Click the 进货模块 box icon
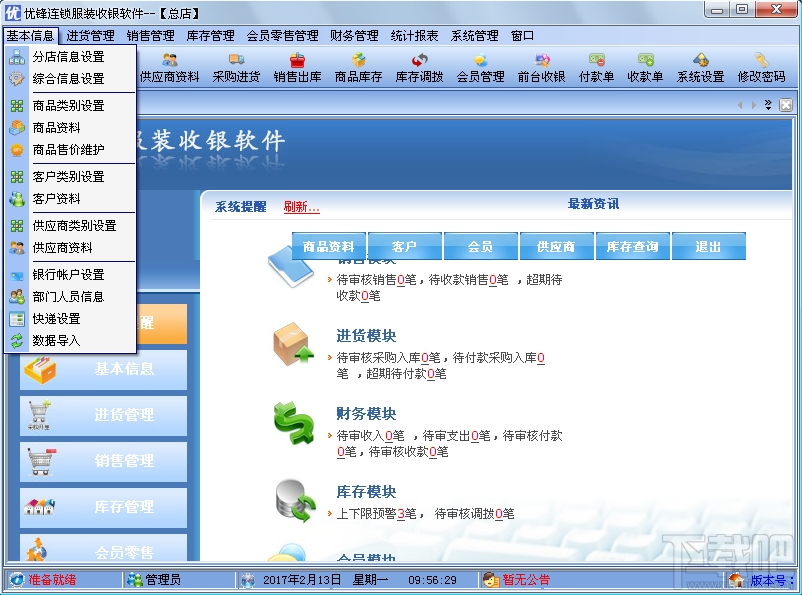The width and height of the screenshot is (802, 595). coord(293,344)
